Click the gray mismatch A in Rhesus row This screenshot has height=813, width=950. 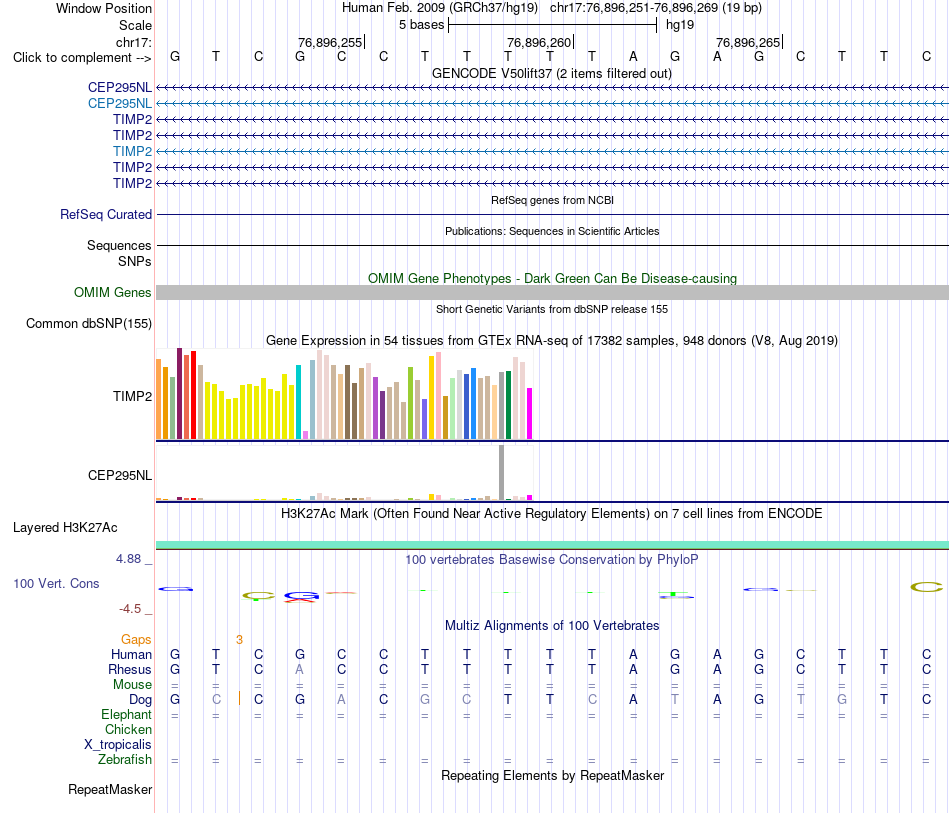[299, 669]
